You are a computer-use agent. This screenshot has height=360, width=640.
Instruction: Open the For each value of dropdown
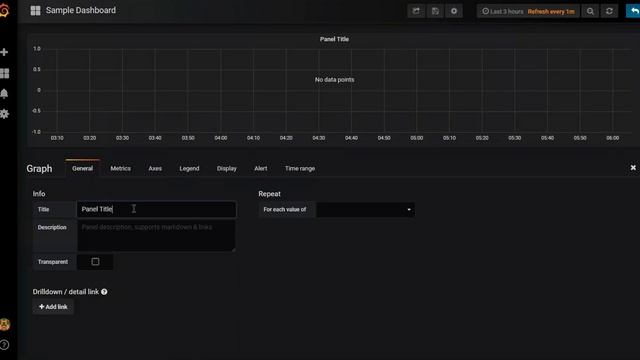[x=365, y=209]
